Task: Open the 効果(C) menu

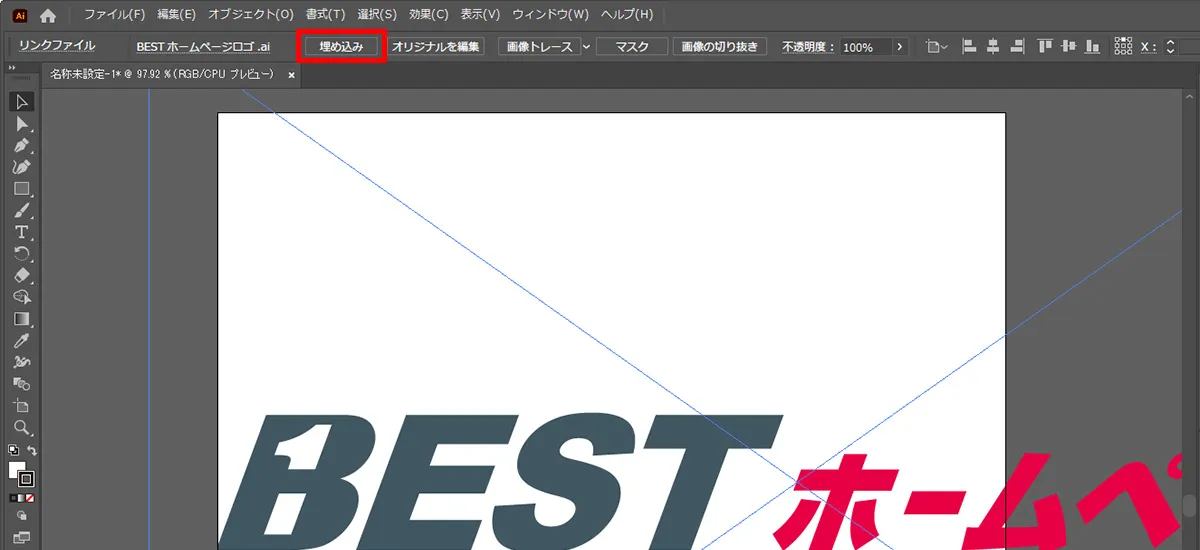Action: (x=429, y=15)
